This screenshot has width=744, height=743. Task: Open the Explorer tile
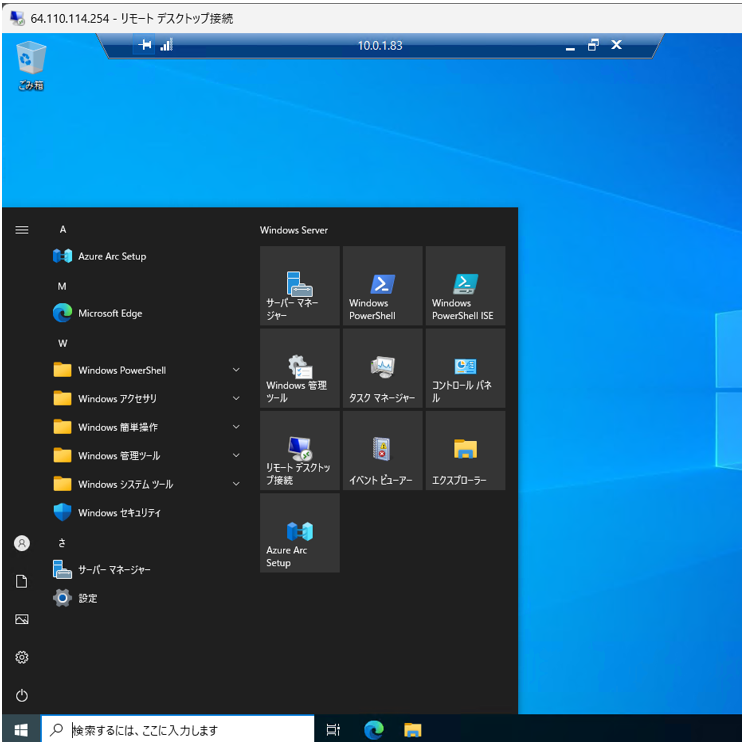tap(465, 451)
